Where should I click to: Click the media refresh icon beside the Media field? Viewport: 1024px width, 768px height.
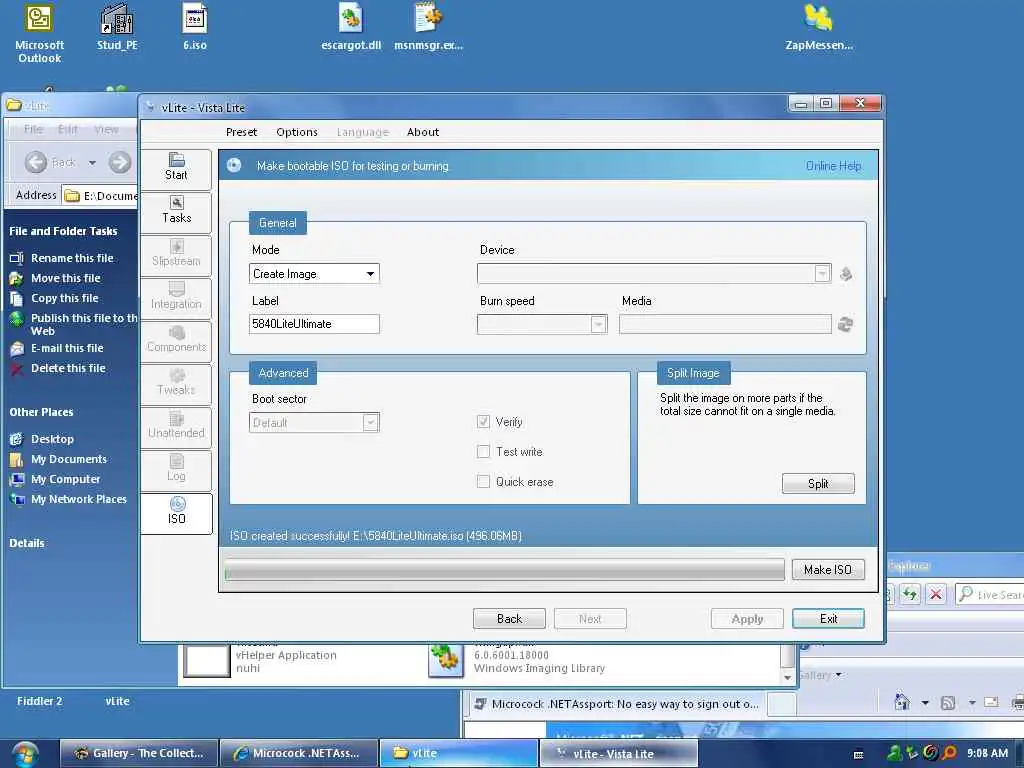point(845,324)
